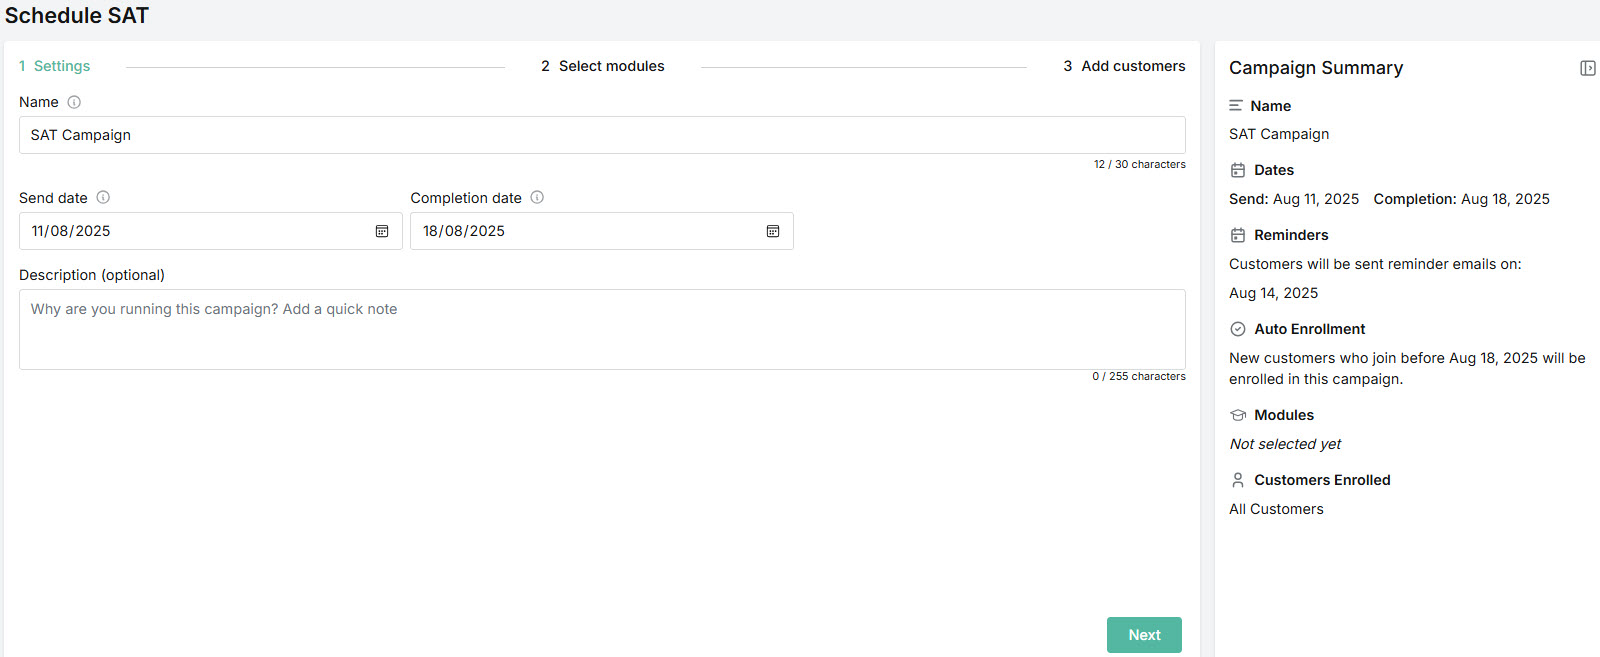Jump to the Add customers step
The image size is (1600, 657).
(1124, 66)
